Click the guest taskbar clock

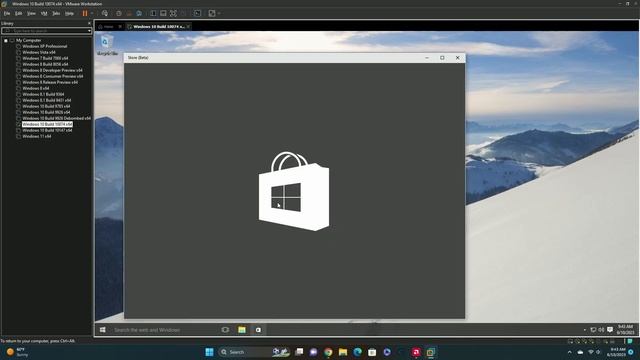tap(625, 330)
